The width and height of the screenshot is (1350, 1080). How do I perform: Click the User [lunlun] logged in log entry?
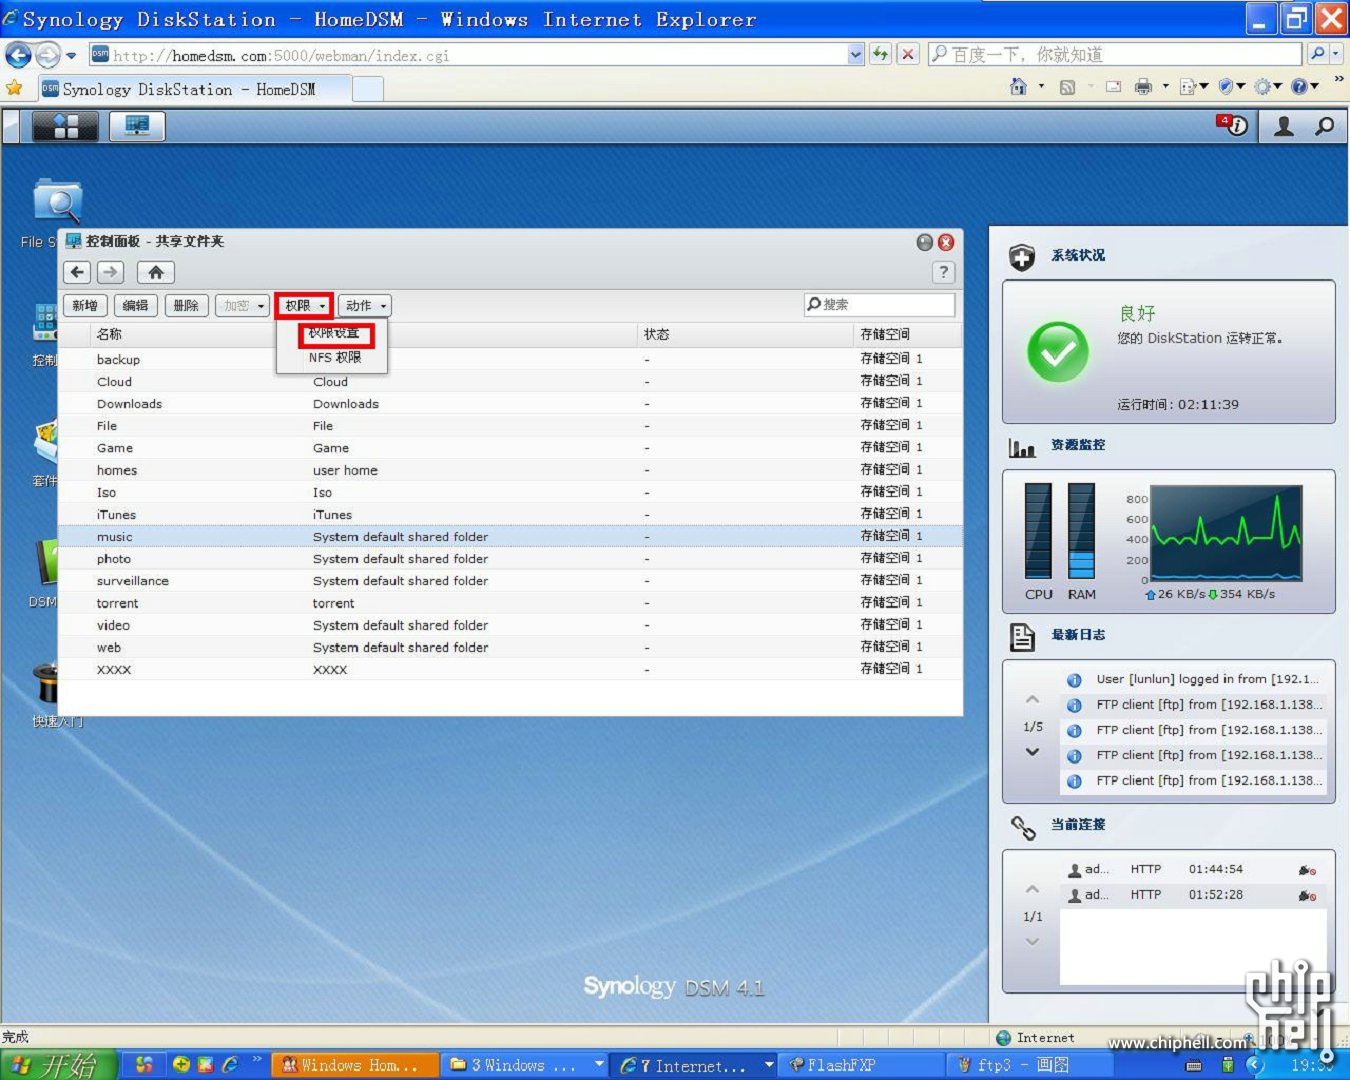[x=1193, y=679]
